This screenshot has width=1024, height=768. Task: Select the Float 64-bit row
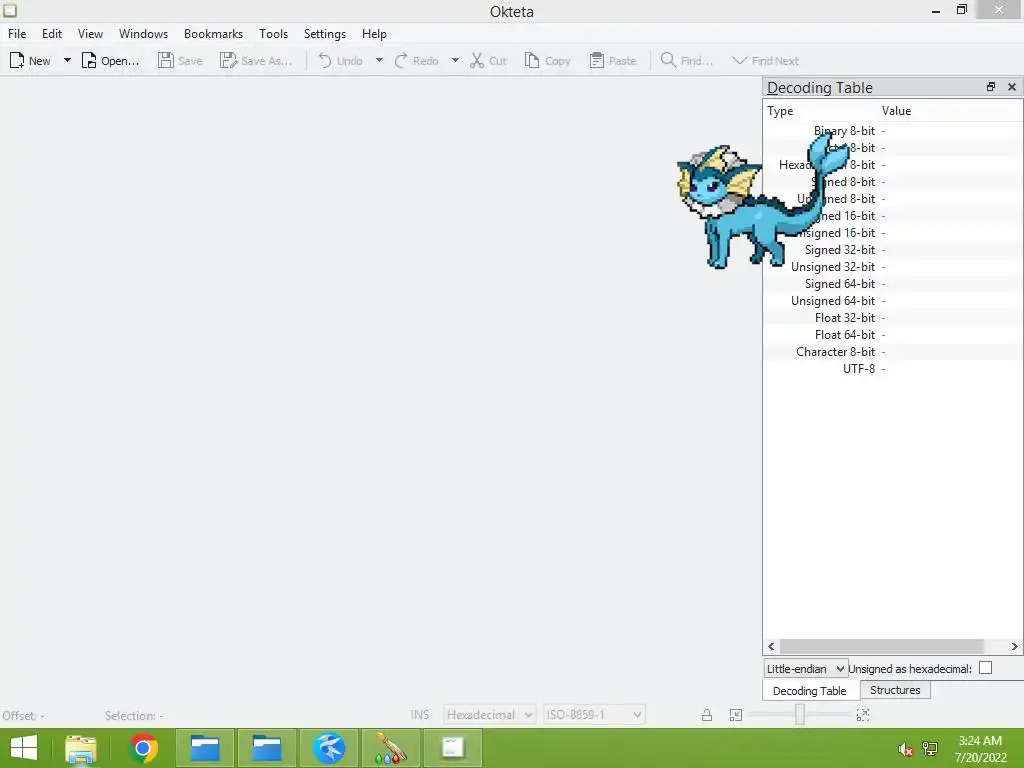tap(893, 335)
